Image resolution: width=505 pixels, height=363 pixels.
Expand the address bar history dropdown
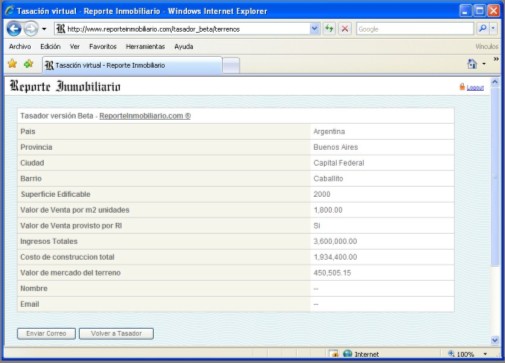coord(314,29)
